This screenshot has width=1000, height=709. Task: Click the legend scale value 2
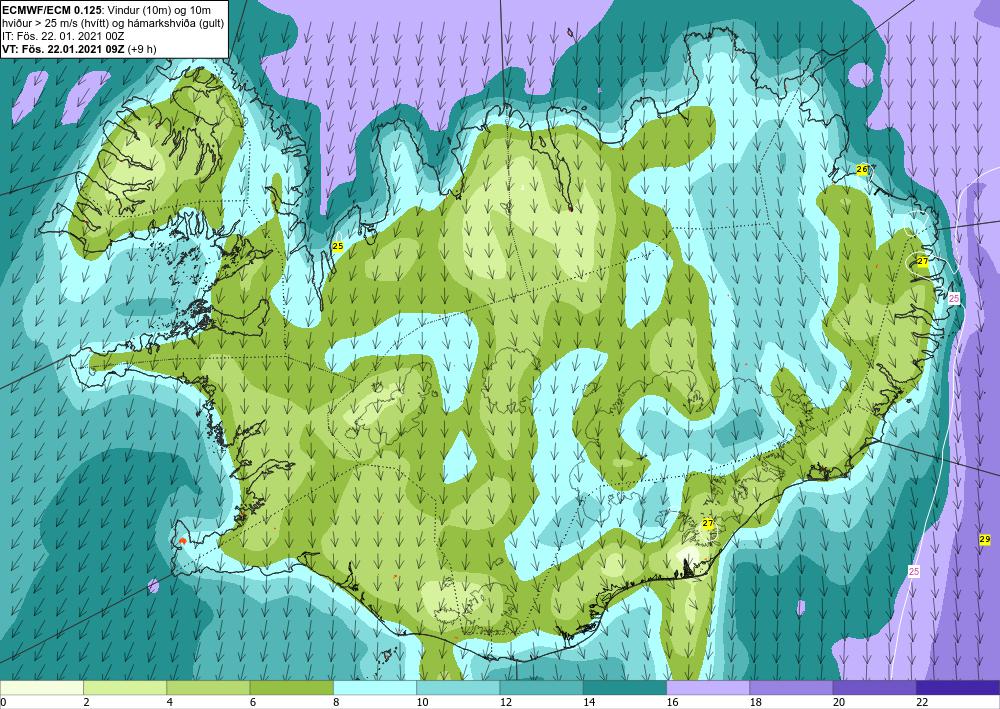click(86, 702)
